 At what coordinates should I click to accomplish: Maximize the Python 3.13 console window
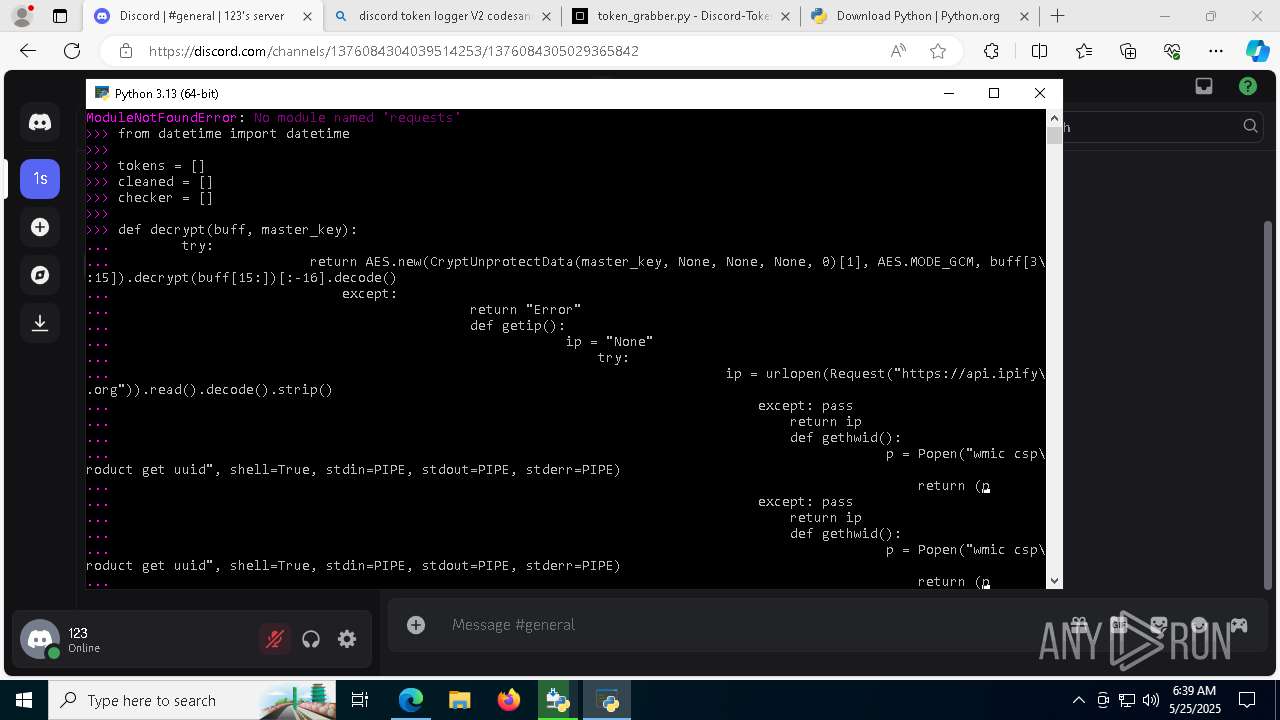[994, 93]
